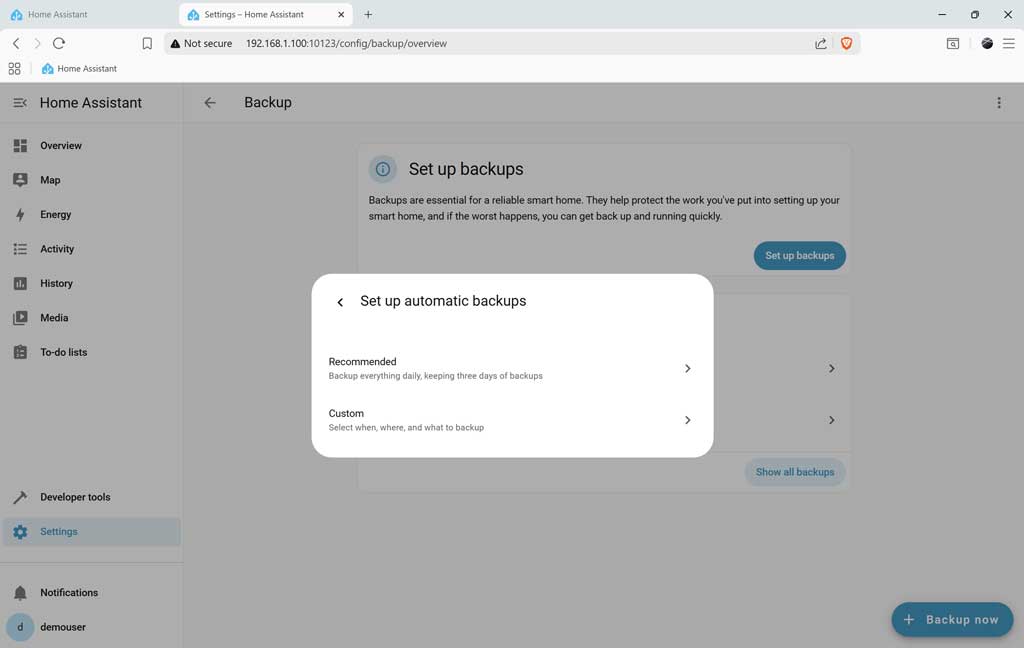This screenshot has height=648, width=1024.
Task: Choose the Custom backup option chevron
Action: [x=688, y=420]
